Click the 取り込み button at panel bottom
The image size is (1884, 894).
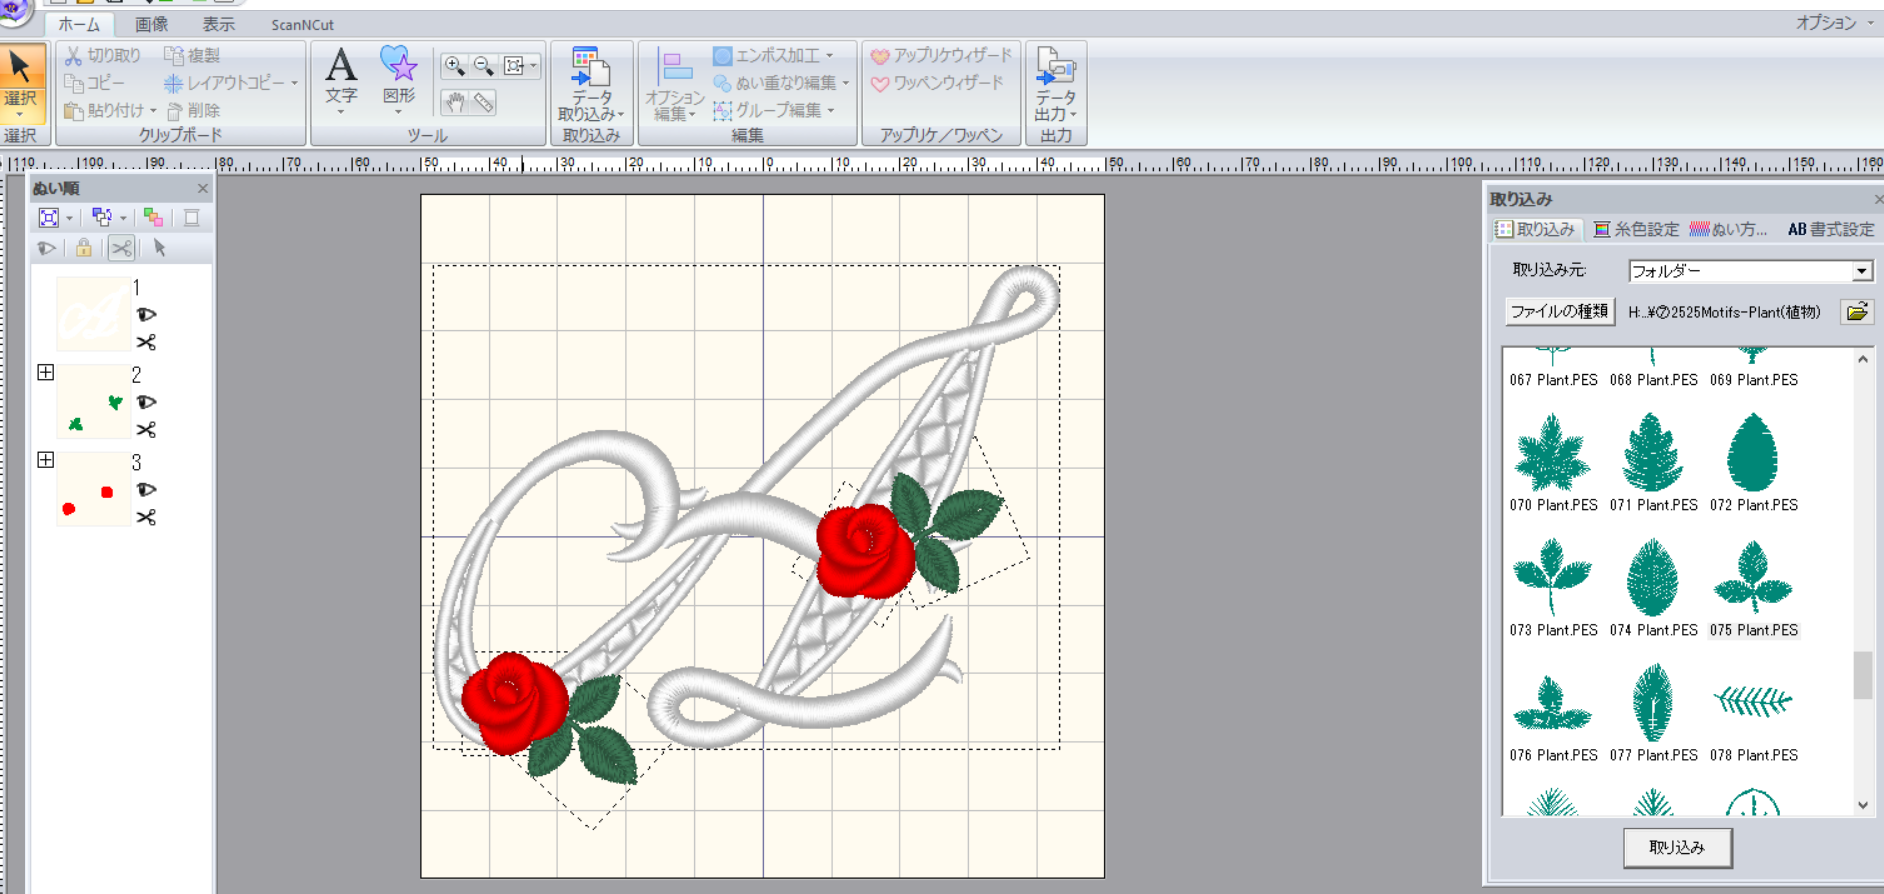1677,847
